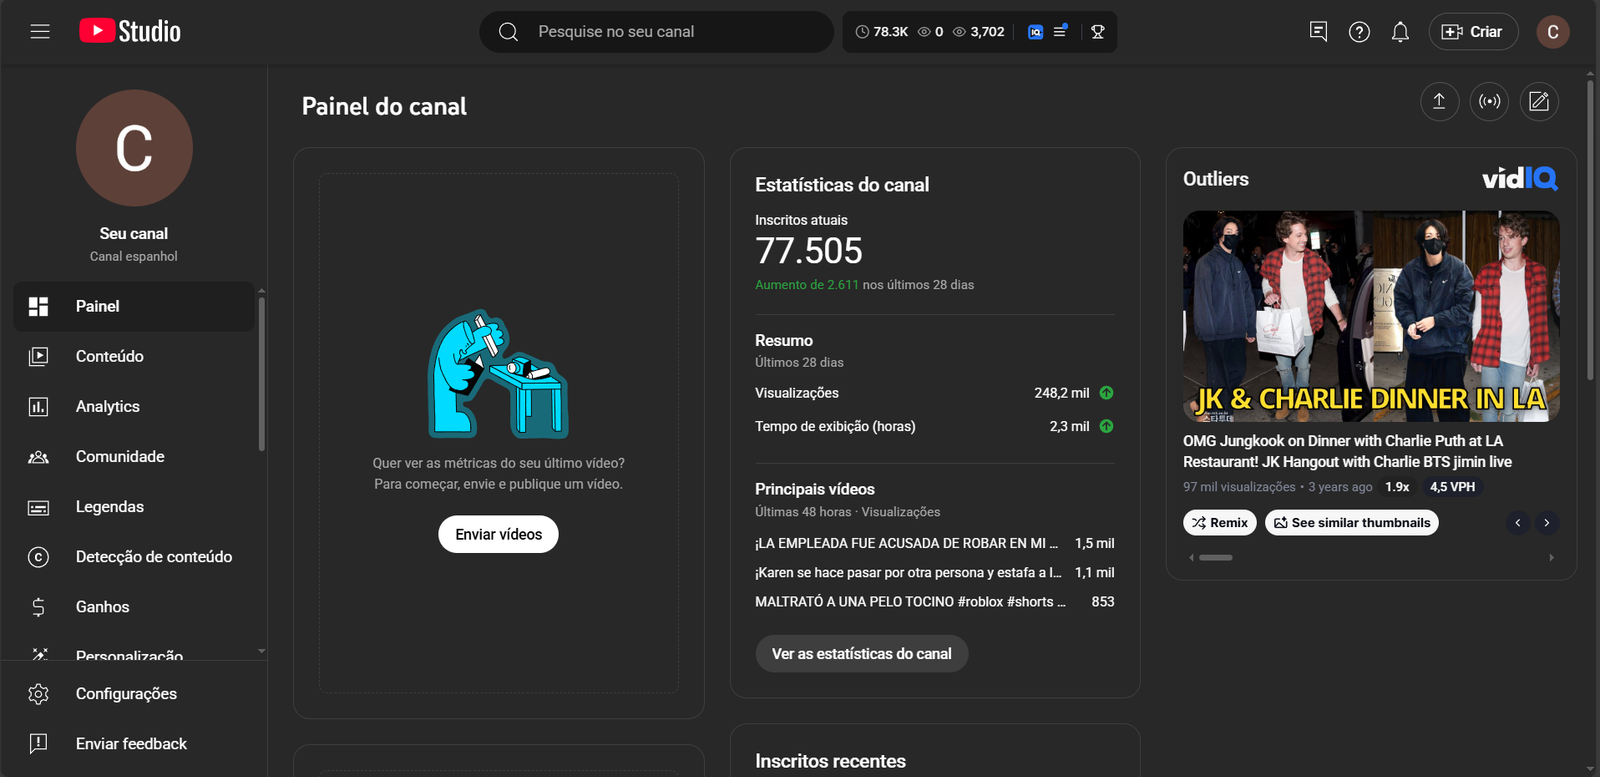1600x777 pixels.
Task: Click the vidIQ trophy icon
Action: pyautogui.click(x=1097, y=32)
